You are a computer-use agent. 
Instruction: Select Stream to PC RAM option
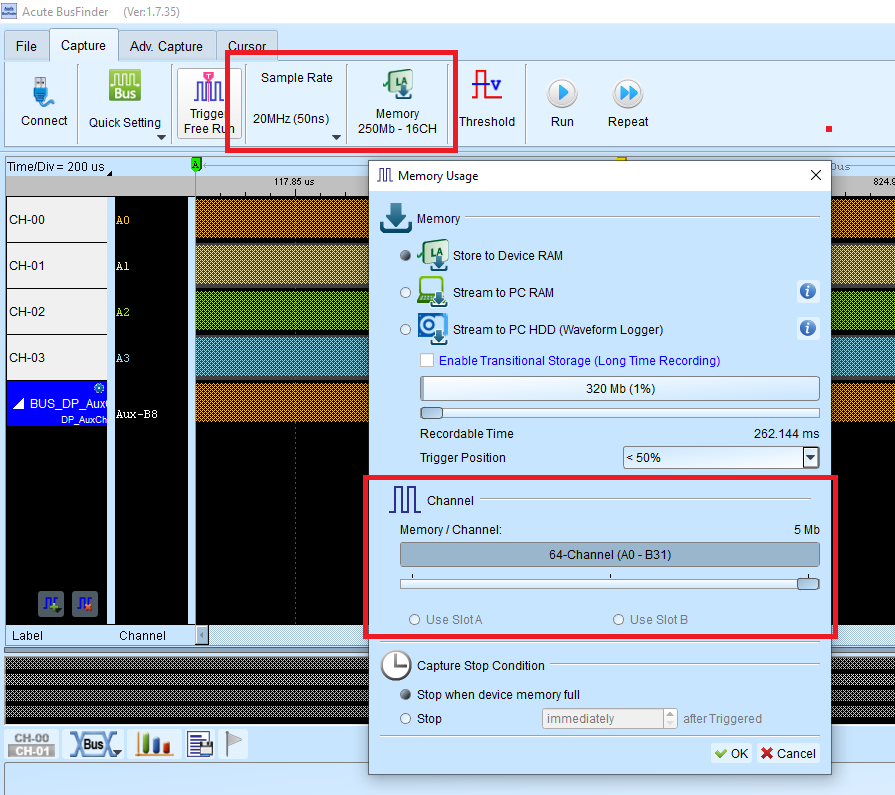click(x=405, y=293)
